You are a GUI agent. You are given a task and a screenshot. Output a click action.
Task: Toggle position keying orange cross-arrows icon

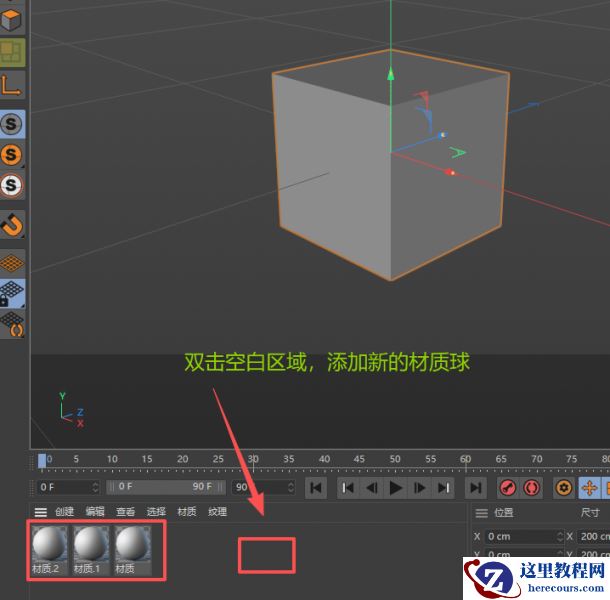click(x=589, y=488)
